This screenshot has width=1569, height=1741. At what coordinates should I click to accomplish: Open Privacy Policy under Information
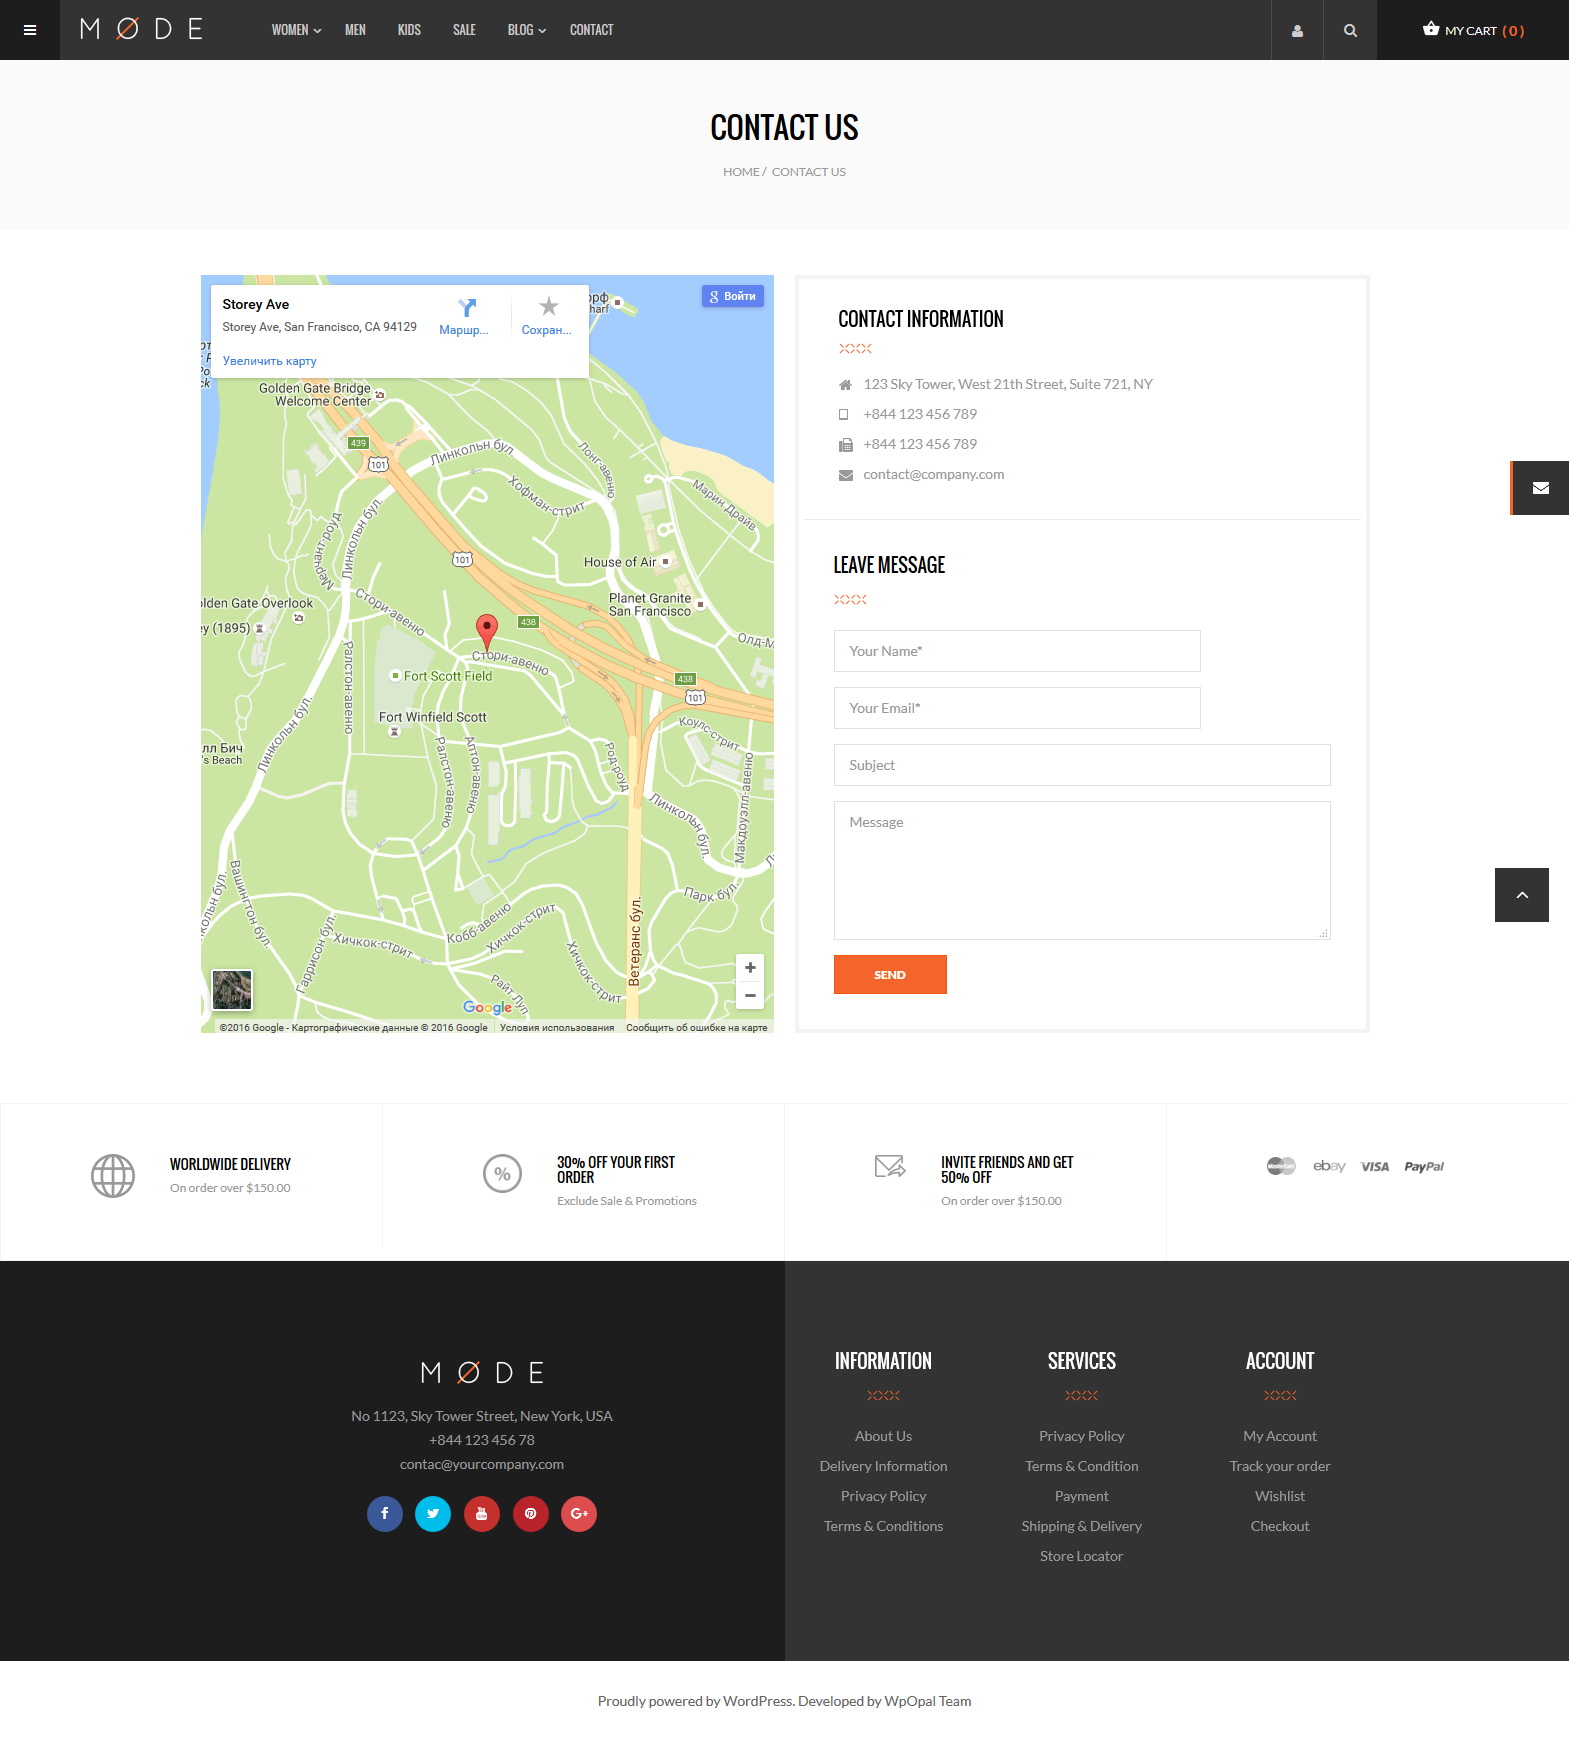tap(883, 1496)
